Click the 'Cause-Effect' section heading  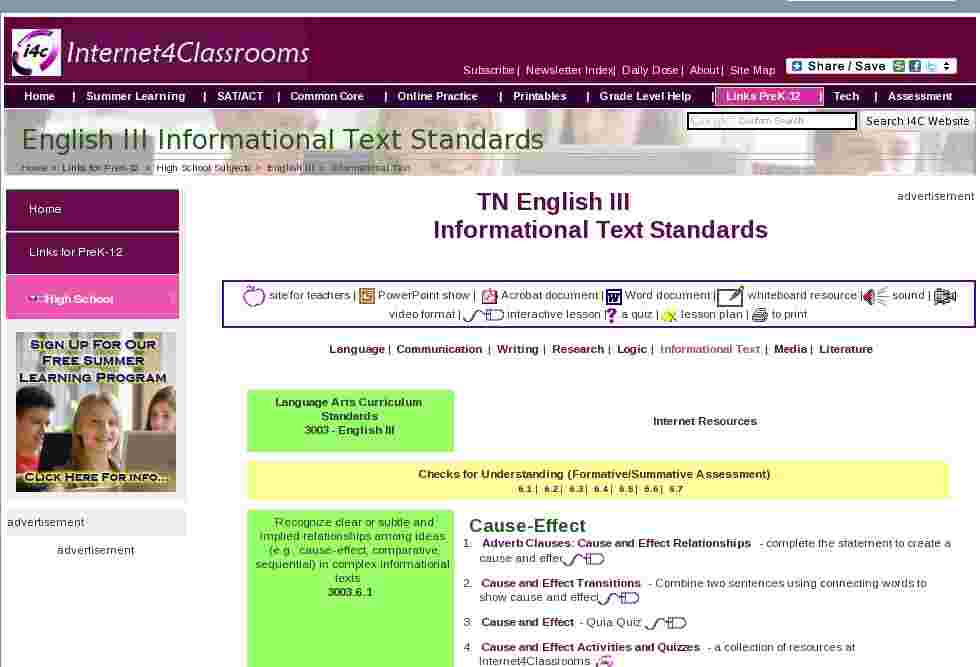point(528,526)
